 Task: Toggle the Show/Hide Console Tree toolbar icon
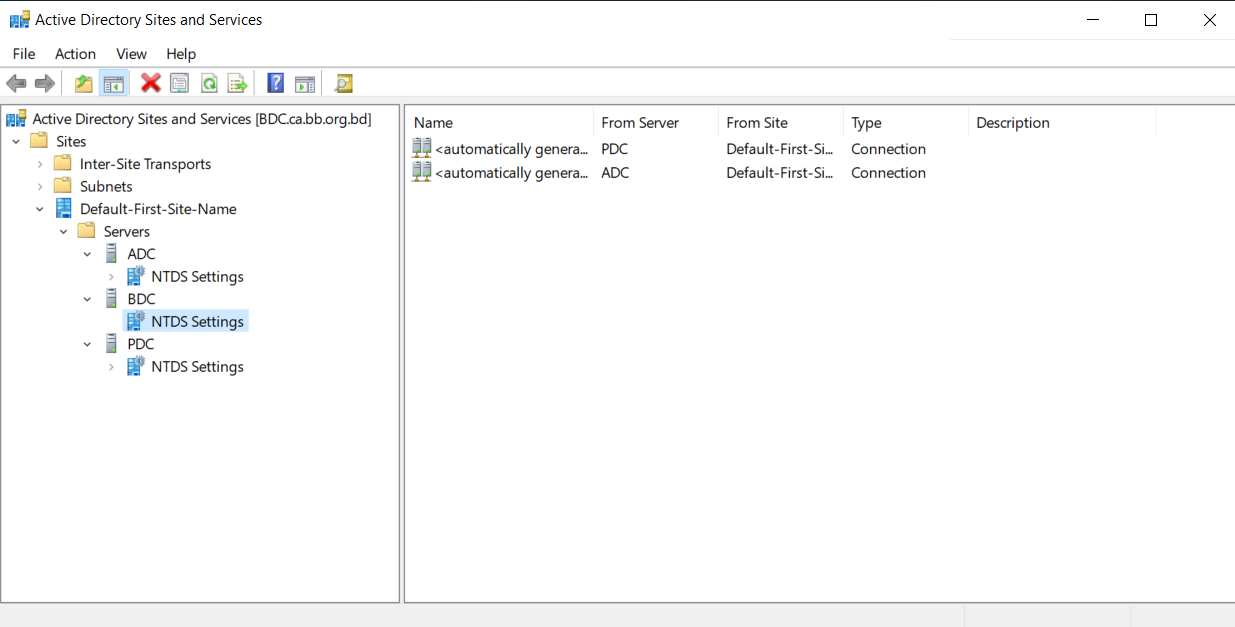113,84
